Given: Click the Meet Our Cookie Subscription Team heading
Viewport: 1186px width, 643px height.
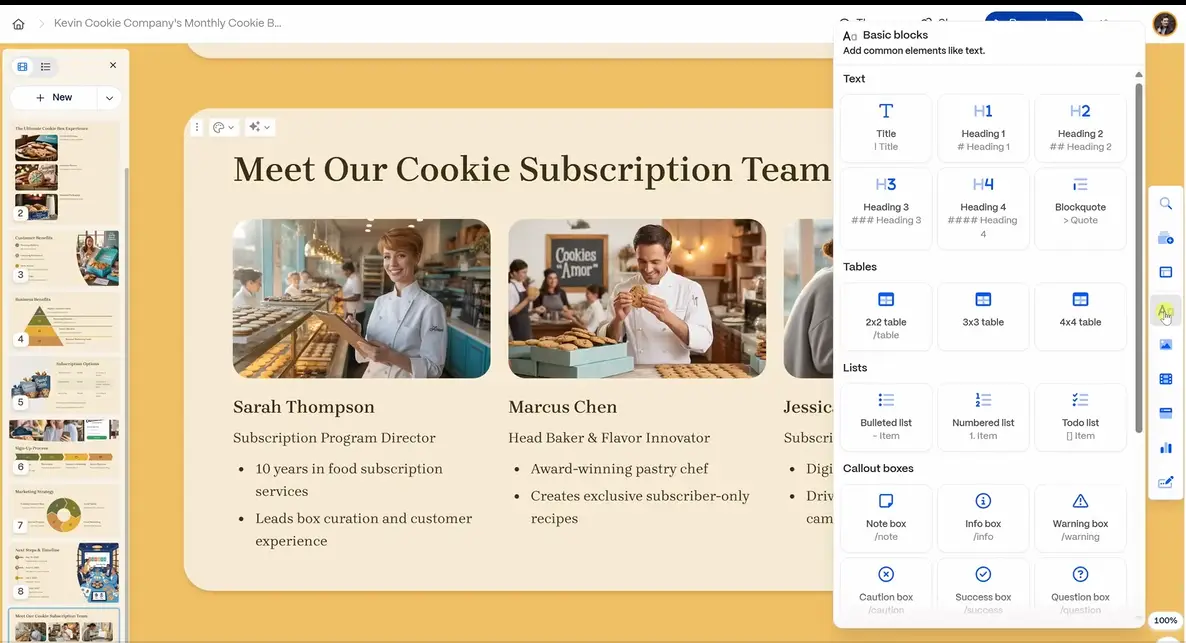Looking at the screenshot, I should point(532,169).
